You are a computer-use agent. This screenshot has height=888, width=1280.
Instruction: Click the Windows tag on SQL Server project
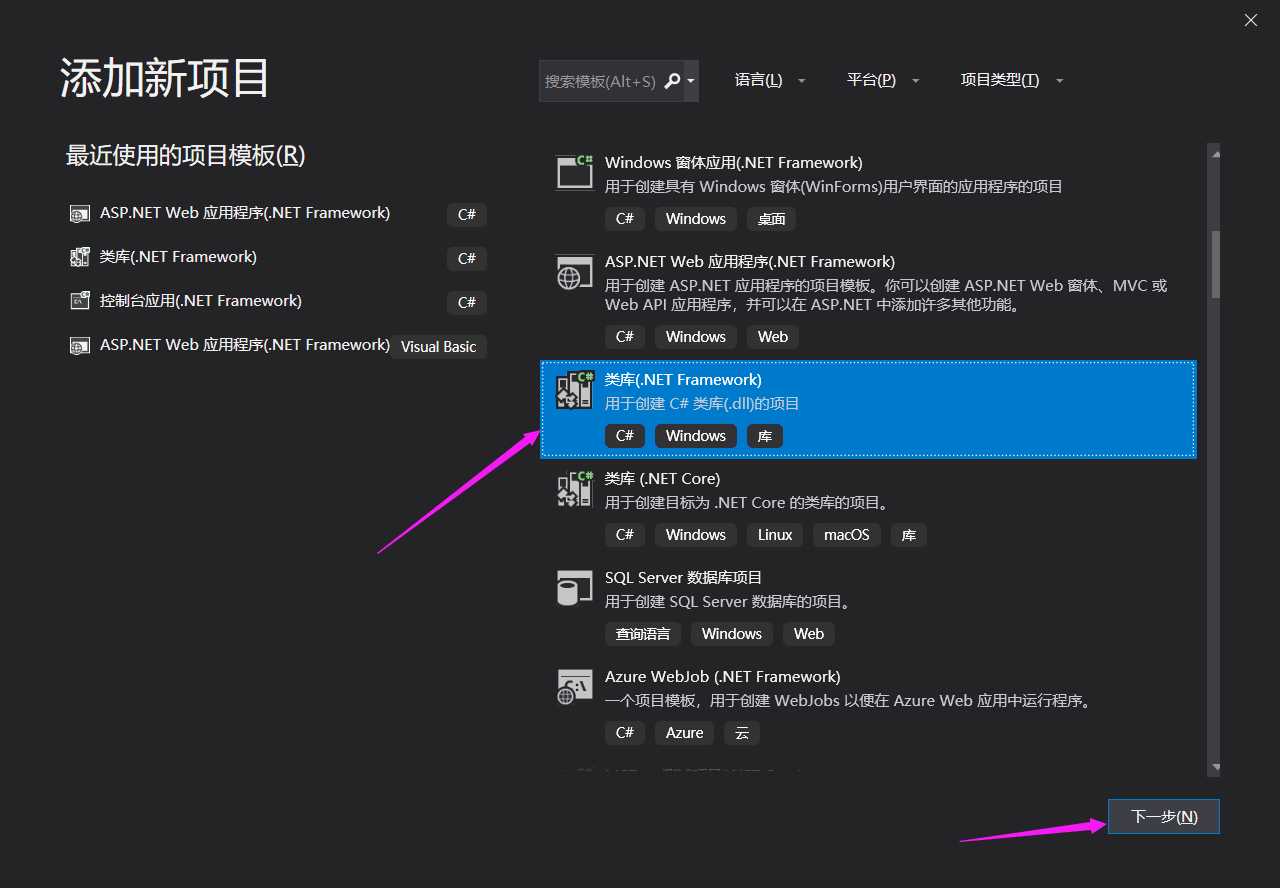(x=731, y=634)
